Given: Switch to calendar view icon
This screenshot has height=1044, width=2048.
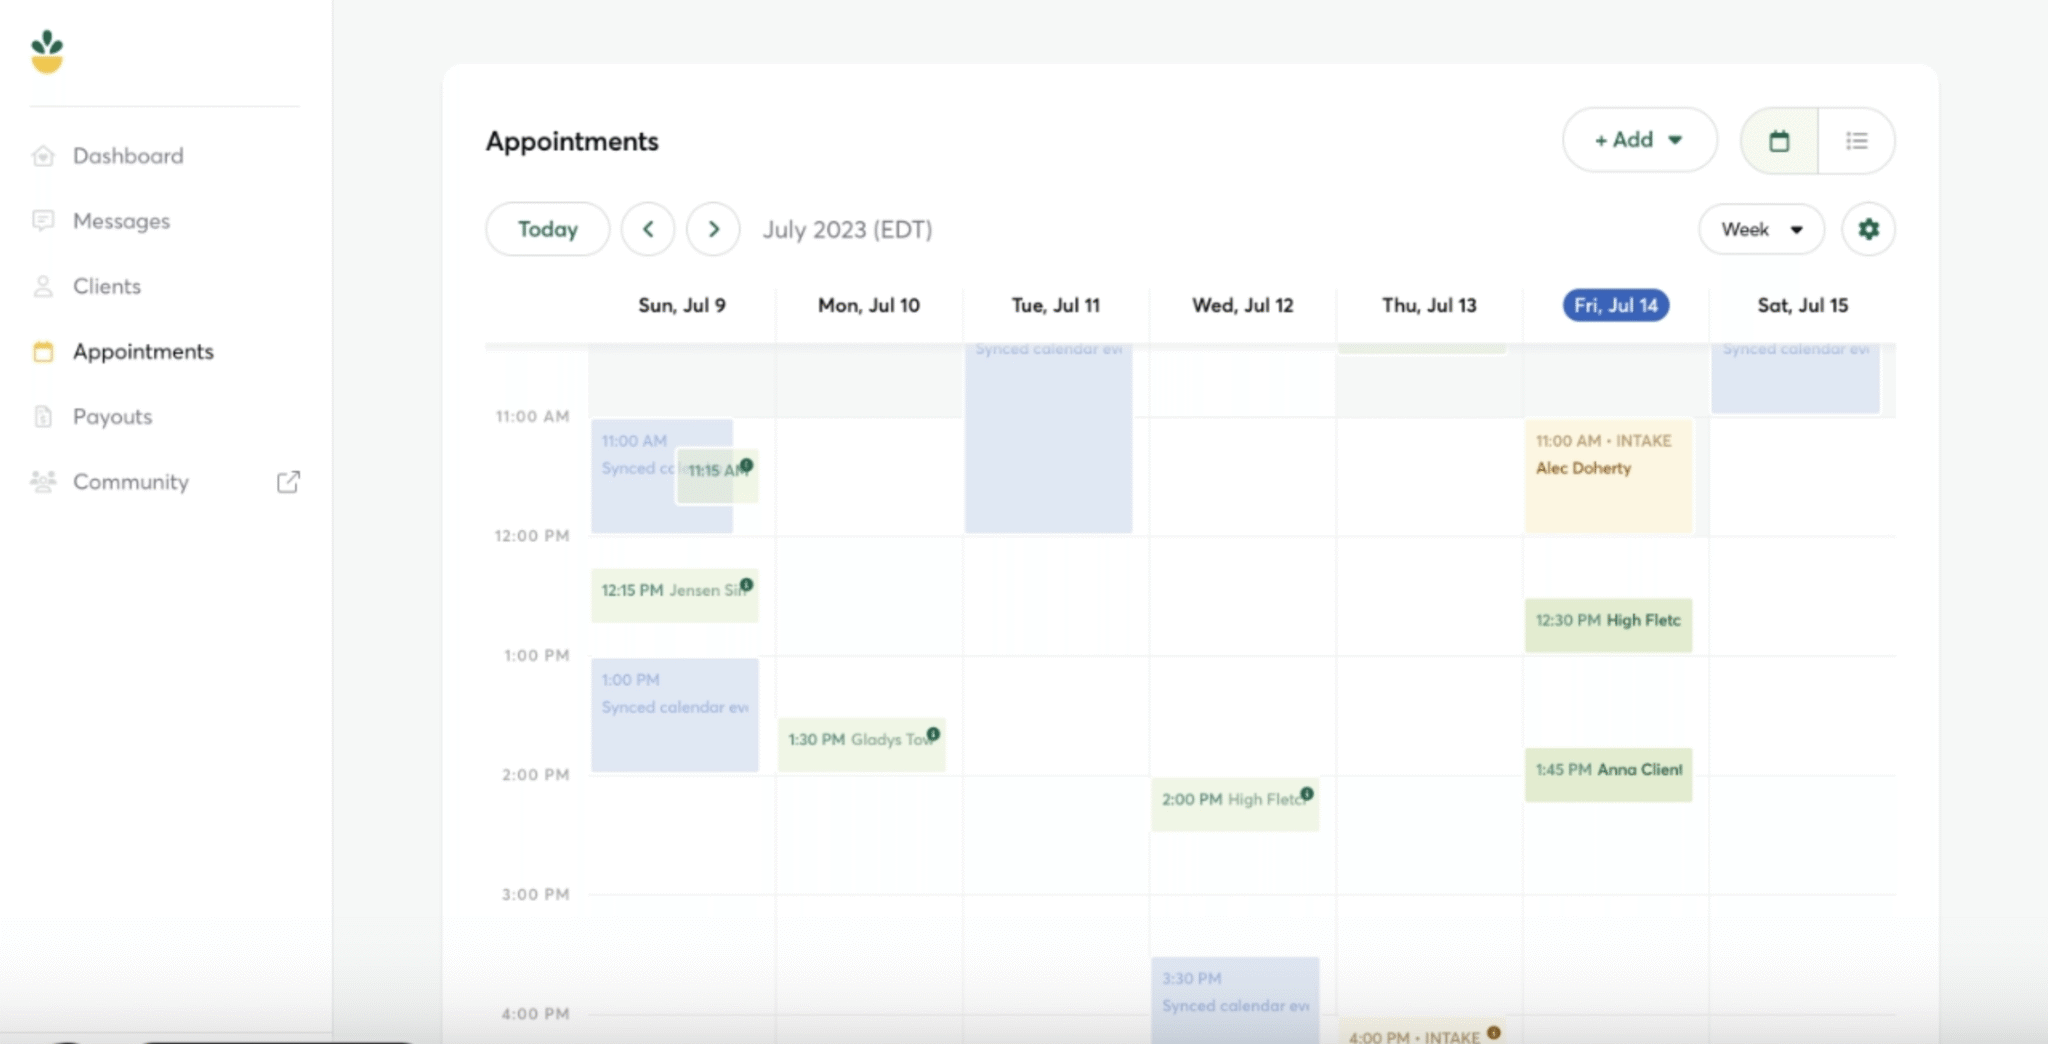Looking at the screenshot, I should tap(1779, 141).
